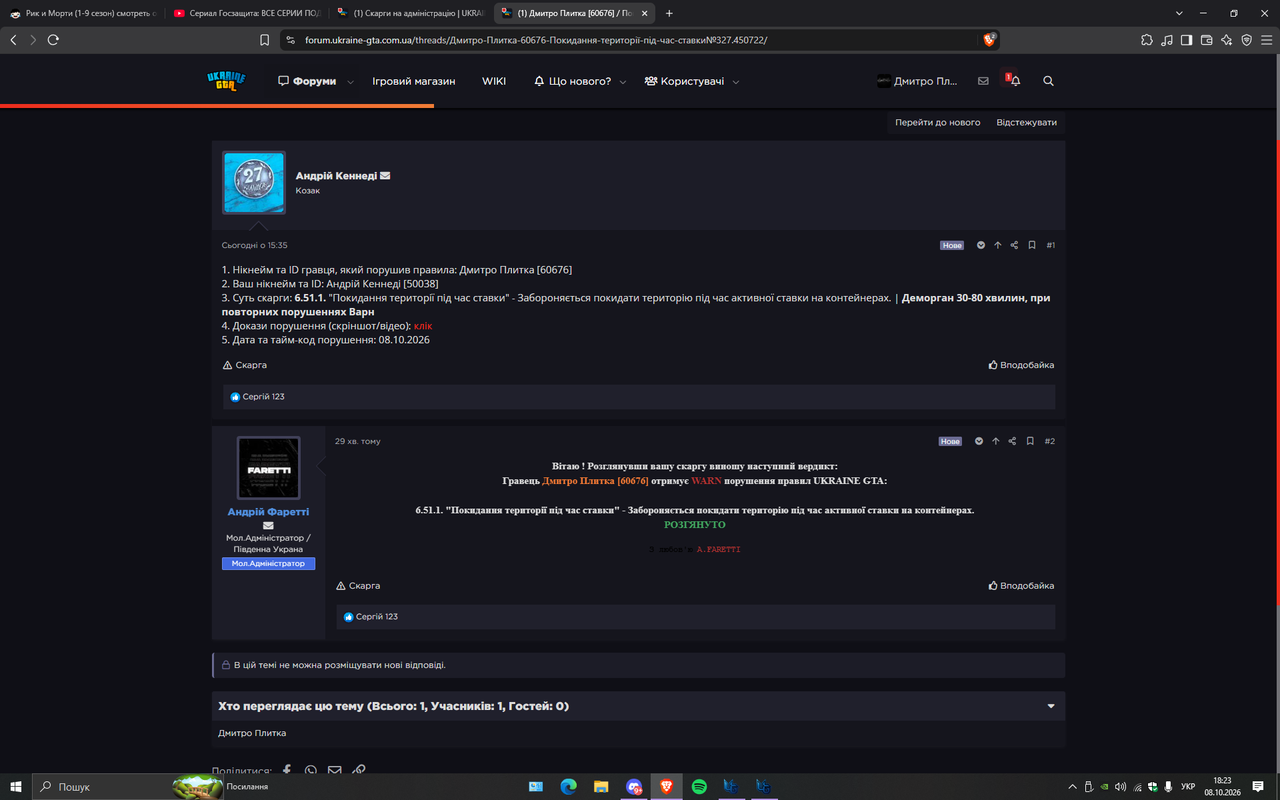Image resolution: width=1280 pixels, height=800 pixels.
Task: Click Андрій Кеннеді's avatar thumbnail
Action: (254, 182)
